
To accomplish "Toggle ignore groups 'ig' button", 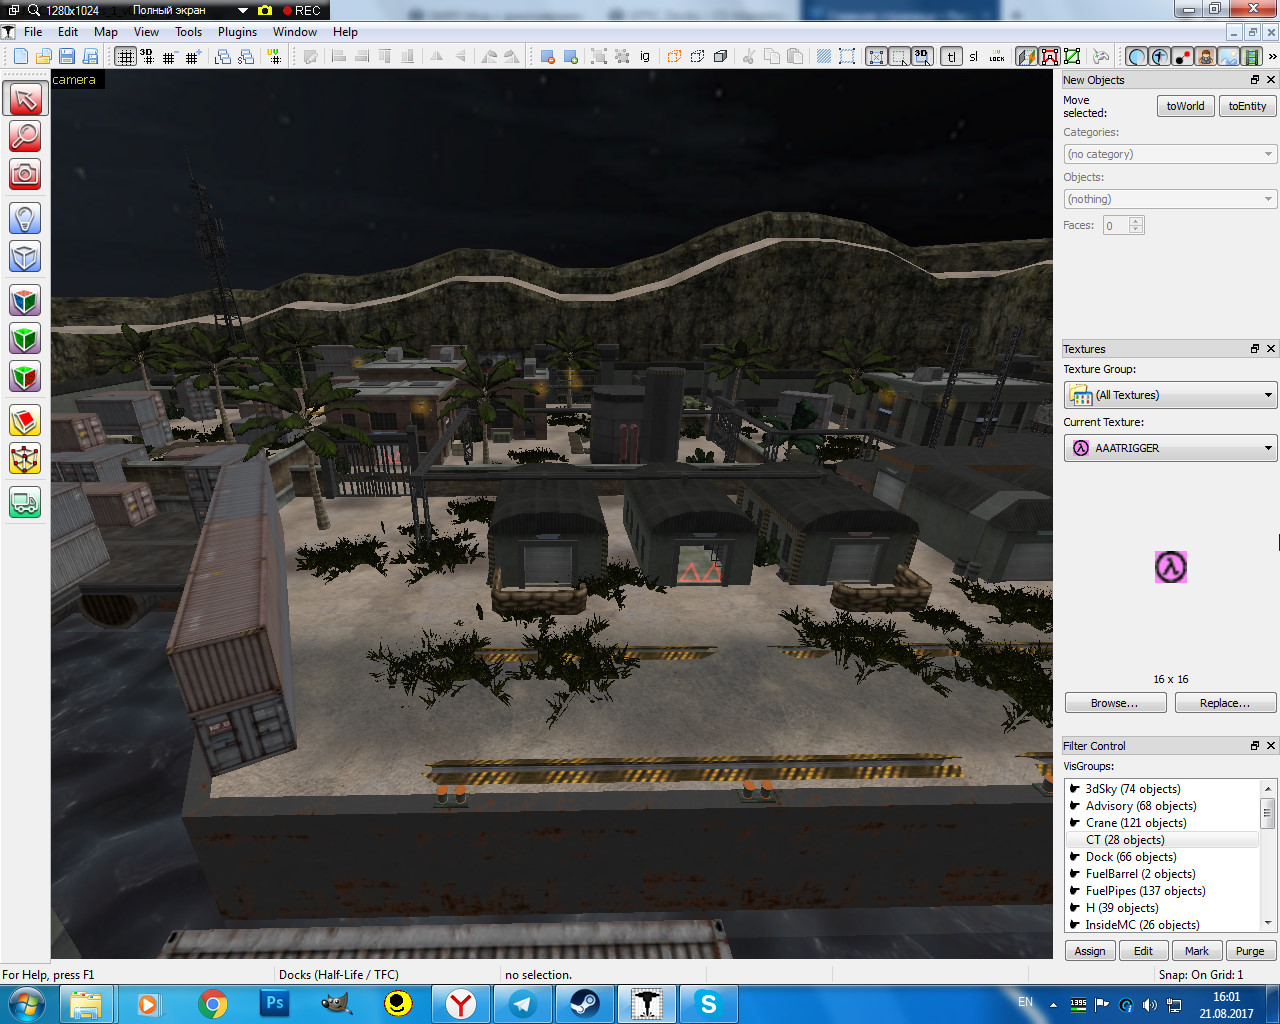I will pos(645,56).
